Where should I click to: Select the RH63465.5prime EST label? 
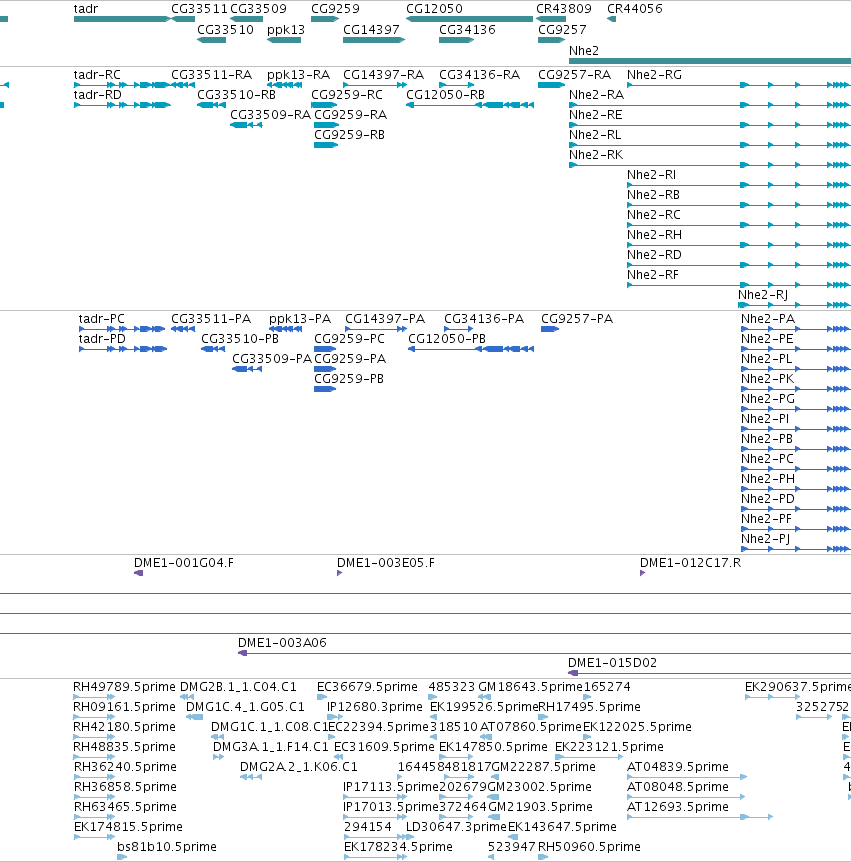[x=125, y=806]
